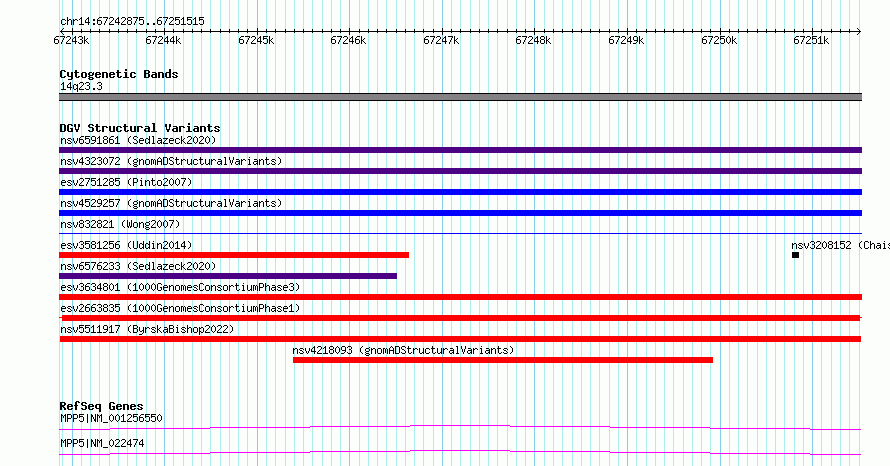
Task: Click the nsv4218093 gnomAD red variant bar
Action: point(503,360)
